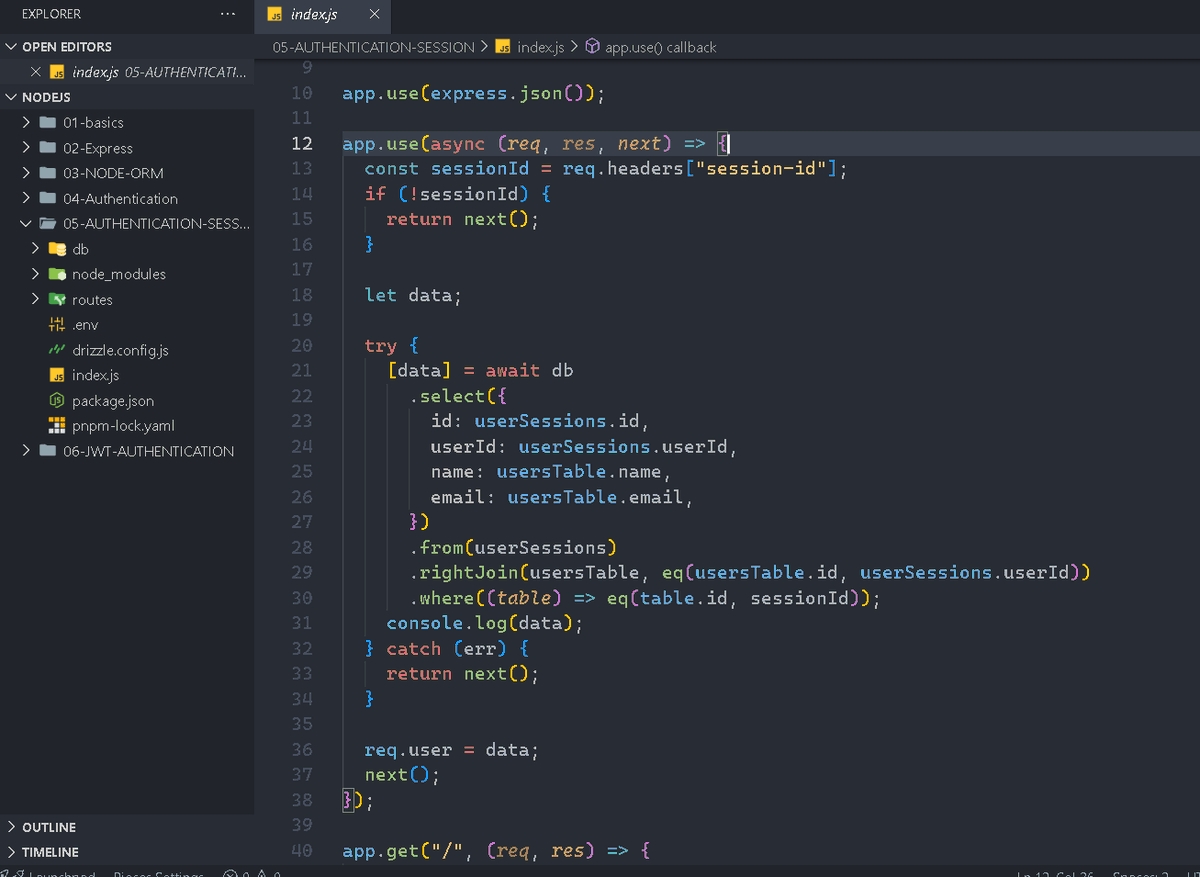
Task: Click the '.from' call on line 28
Action: pos(436,548)
